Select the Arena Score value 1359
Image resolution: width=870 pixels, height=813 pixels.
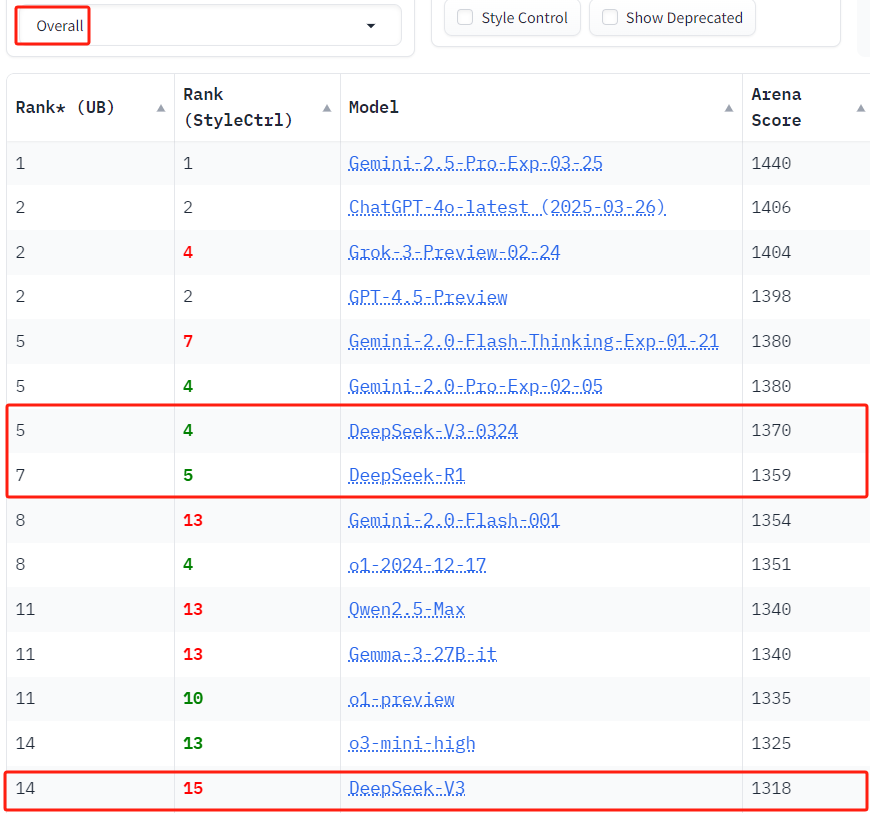pyautogui.click(x=771, y=476)
